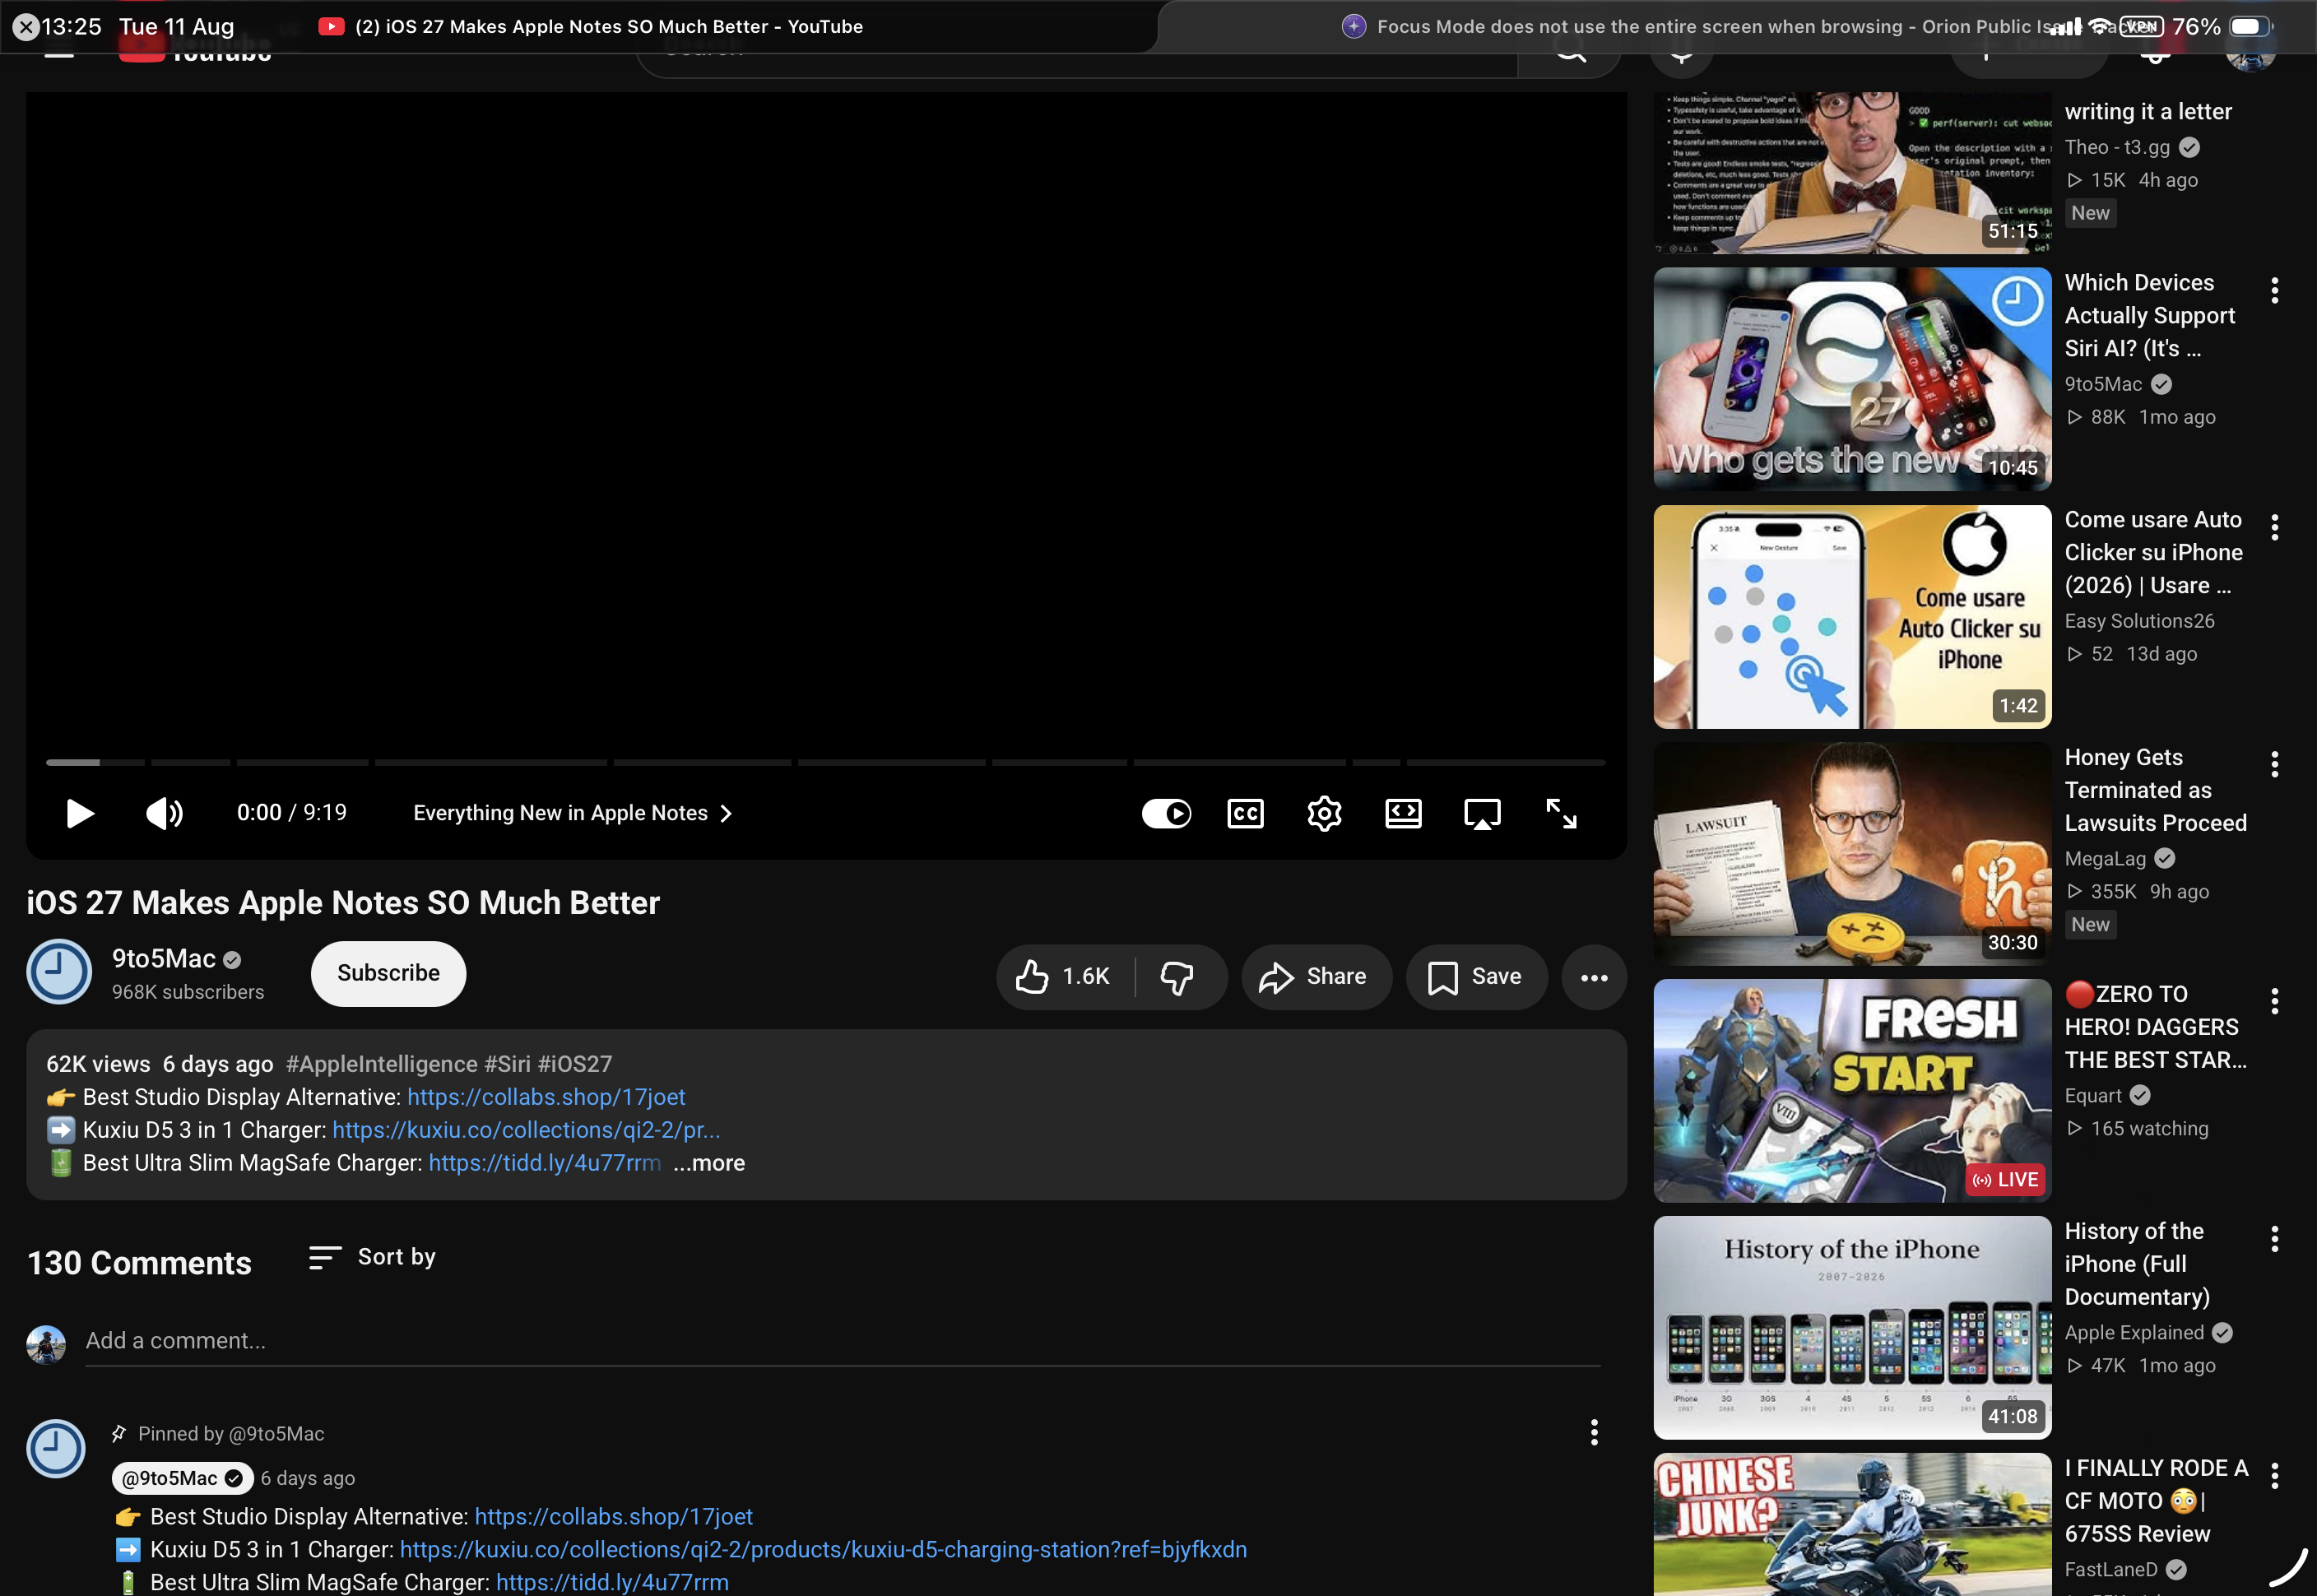Viewport: 2317px width, 1596px height.
Task: Open the 9to5Mac channel avatar under the title
Action: click(59, 971)
